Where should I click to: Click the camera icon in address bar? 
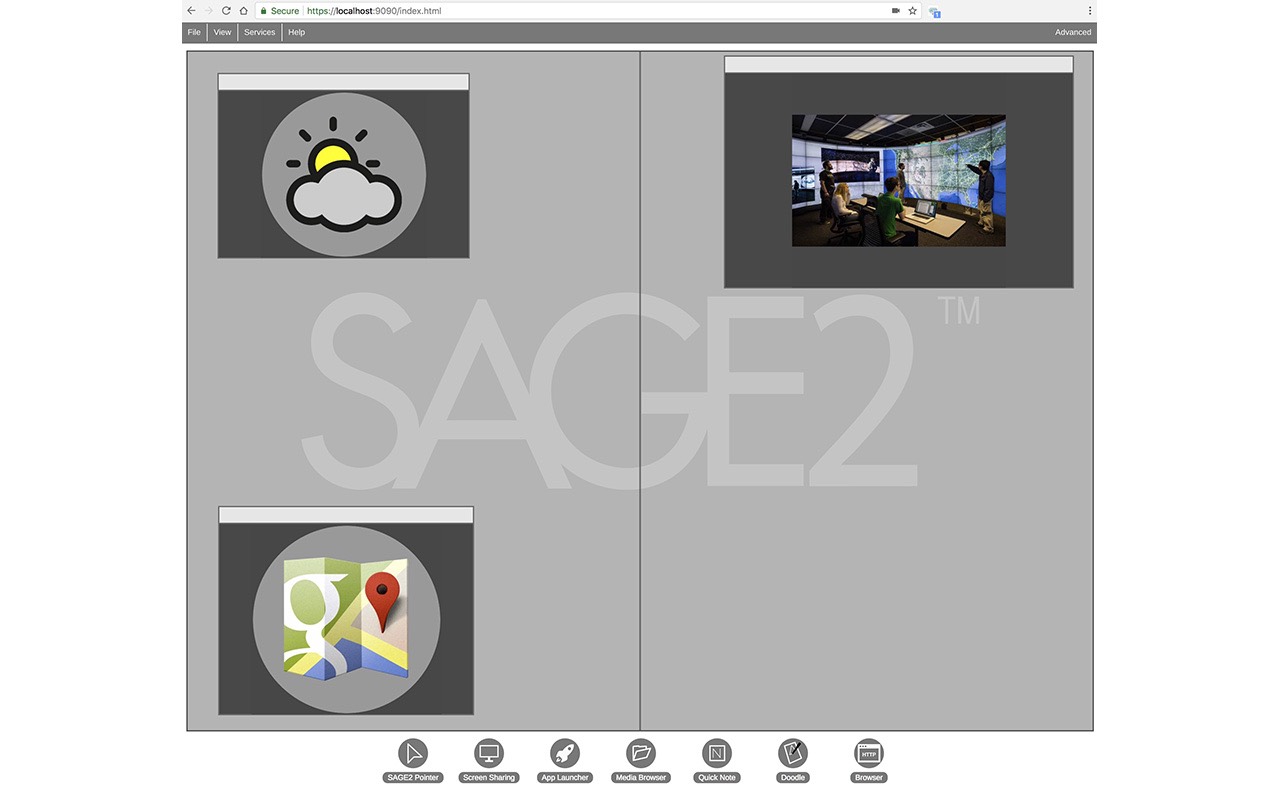895,11
